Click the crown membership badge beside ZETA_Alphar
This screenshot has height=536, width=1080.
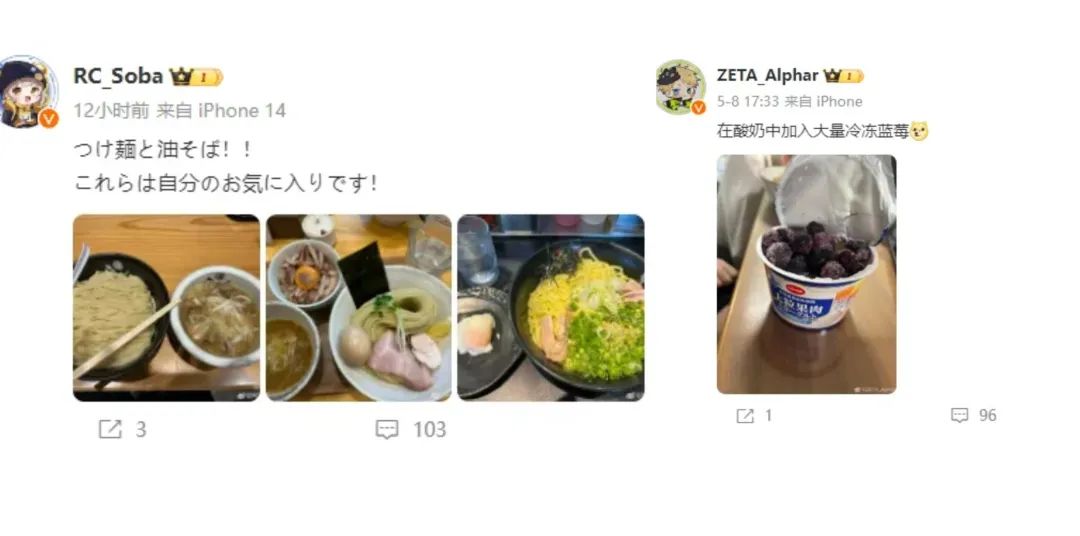(844, 76)
